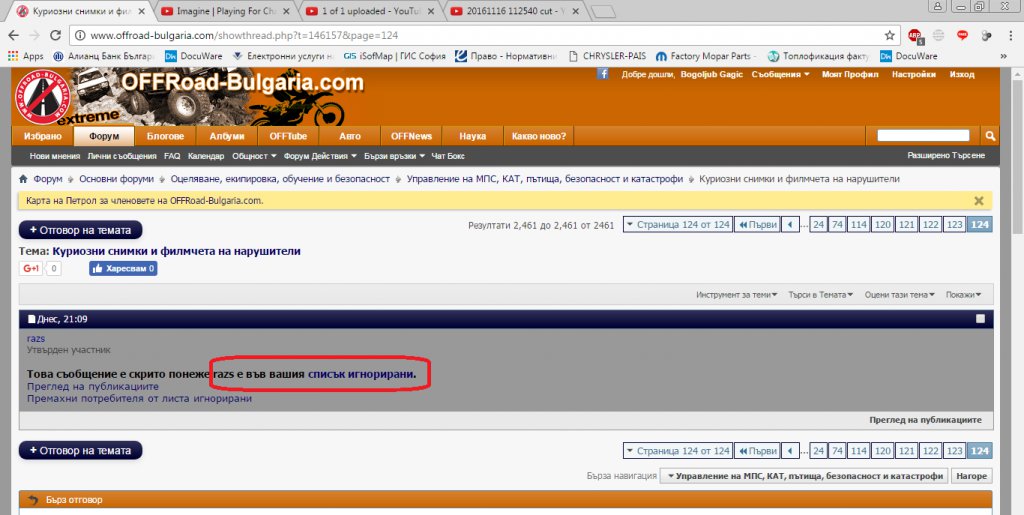
Task: Select the Албуми nav tab
Action: pyautogui.click(x=227, y=136)
